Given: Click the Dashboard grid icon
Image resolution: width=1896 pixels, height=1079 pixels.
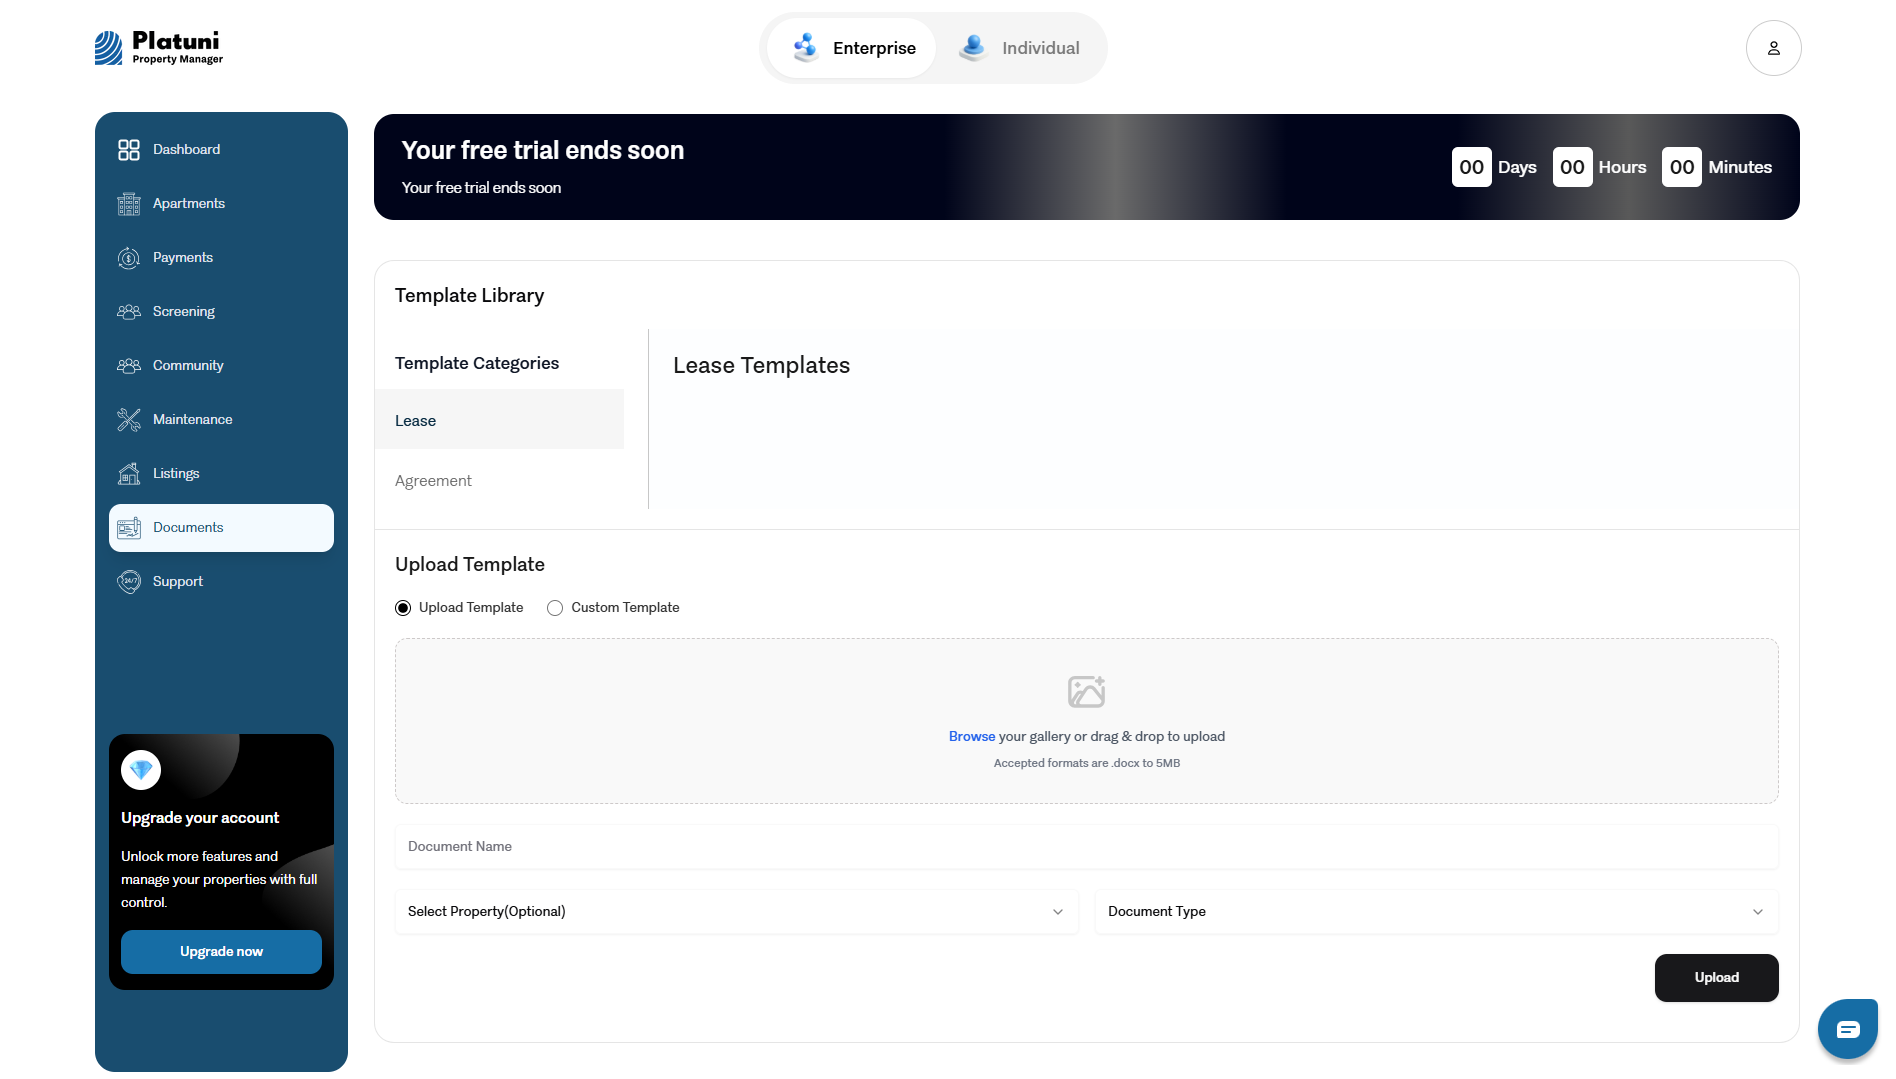Looking at the screenshot, I should (129, 150).
